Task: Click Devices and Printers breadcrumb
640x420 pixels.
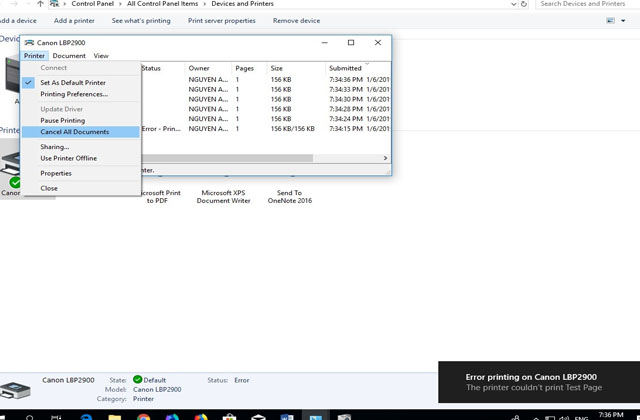Action: coord(242,4)
